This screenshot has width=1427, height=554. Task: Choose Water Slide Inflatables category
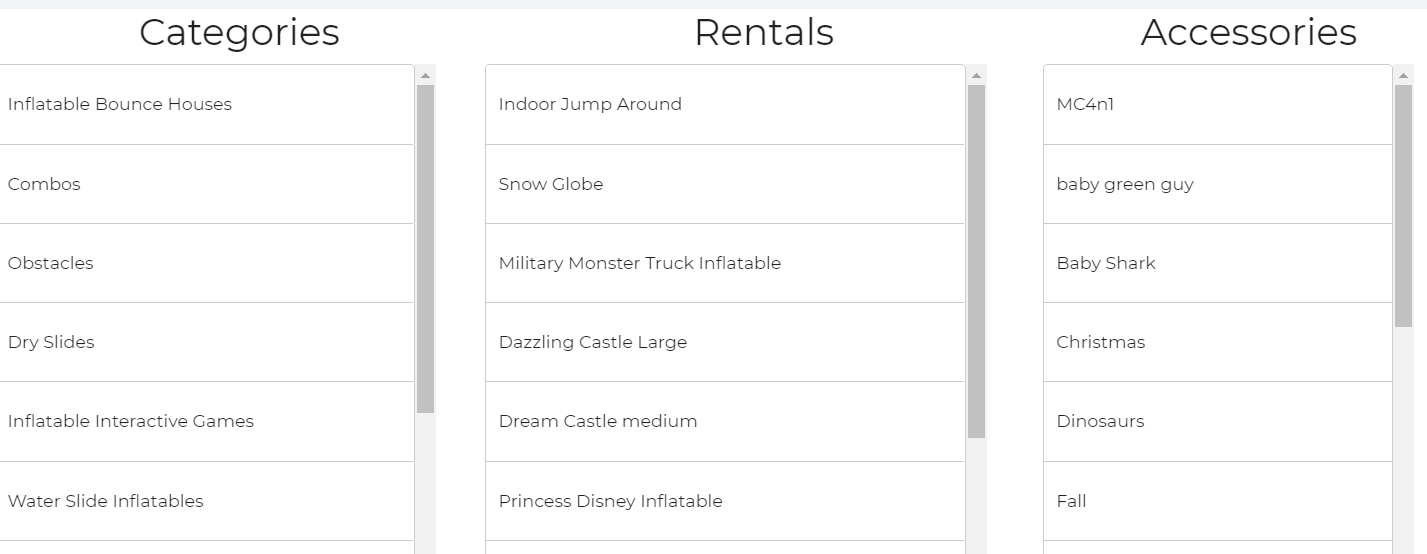click(106, 501)
